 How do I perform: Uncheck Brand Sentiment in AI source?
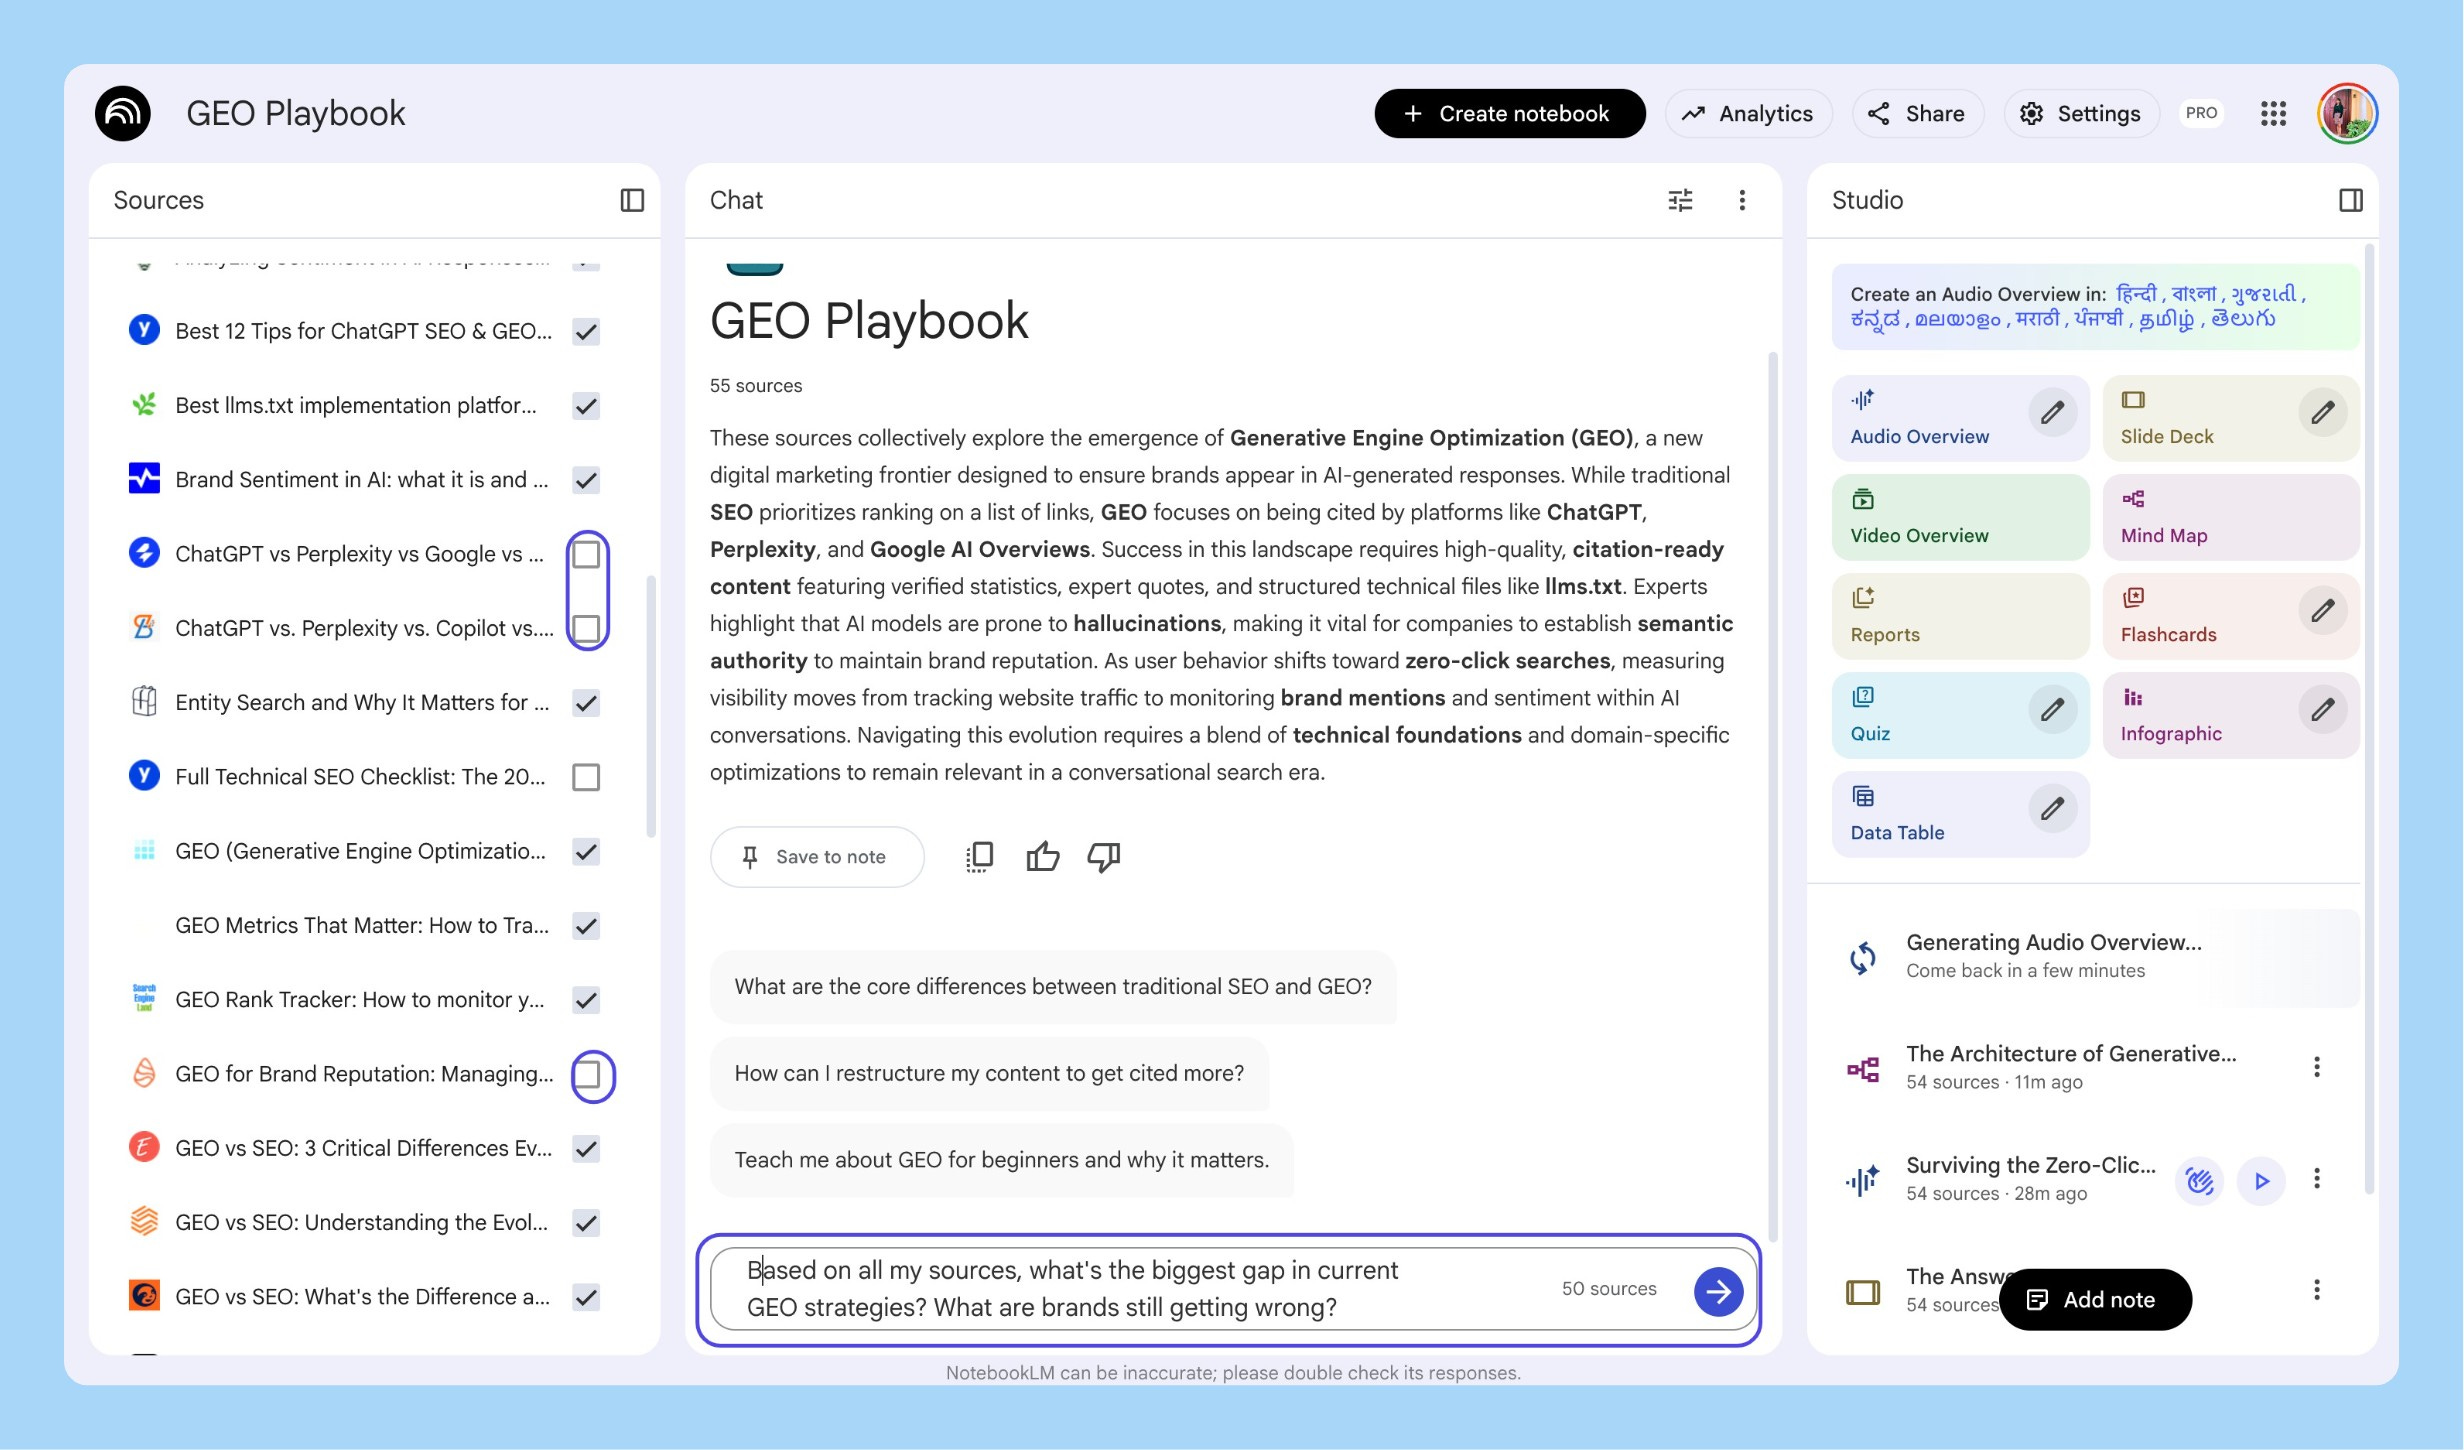click(586, 480)
